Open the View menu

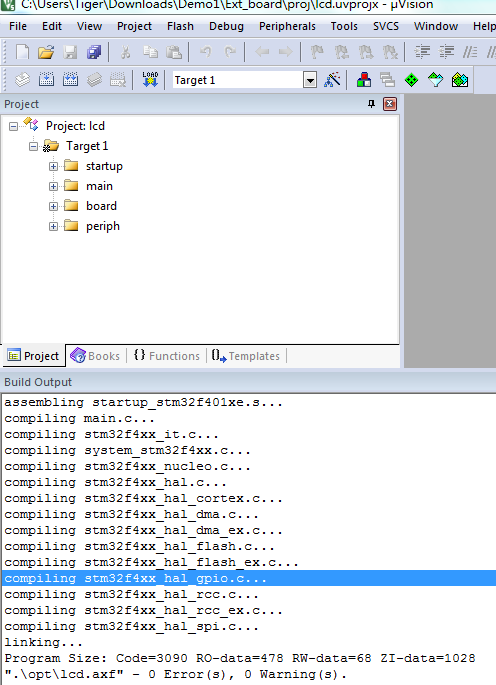tap(90, 26)
